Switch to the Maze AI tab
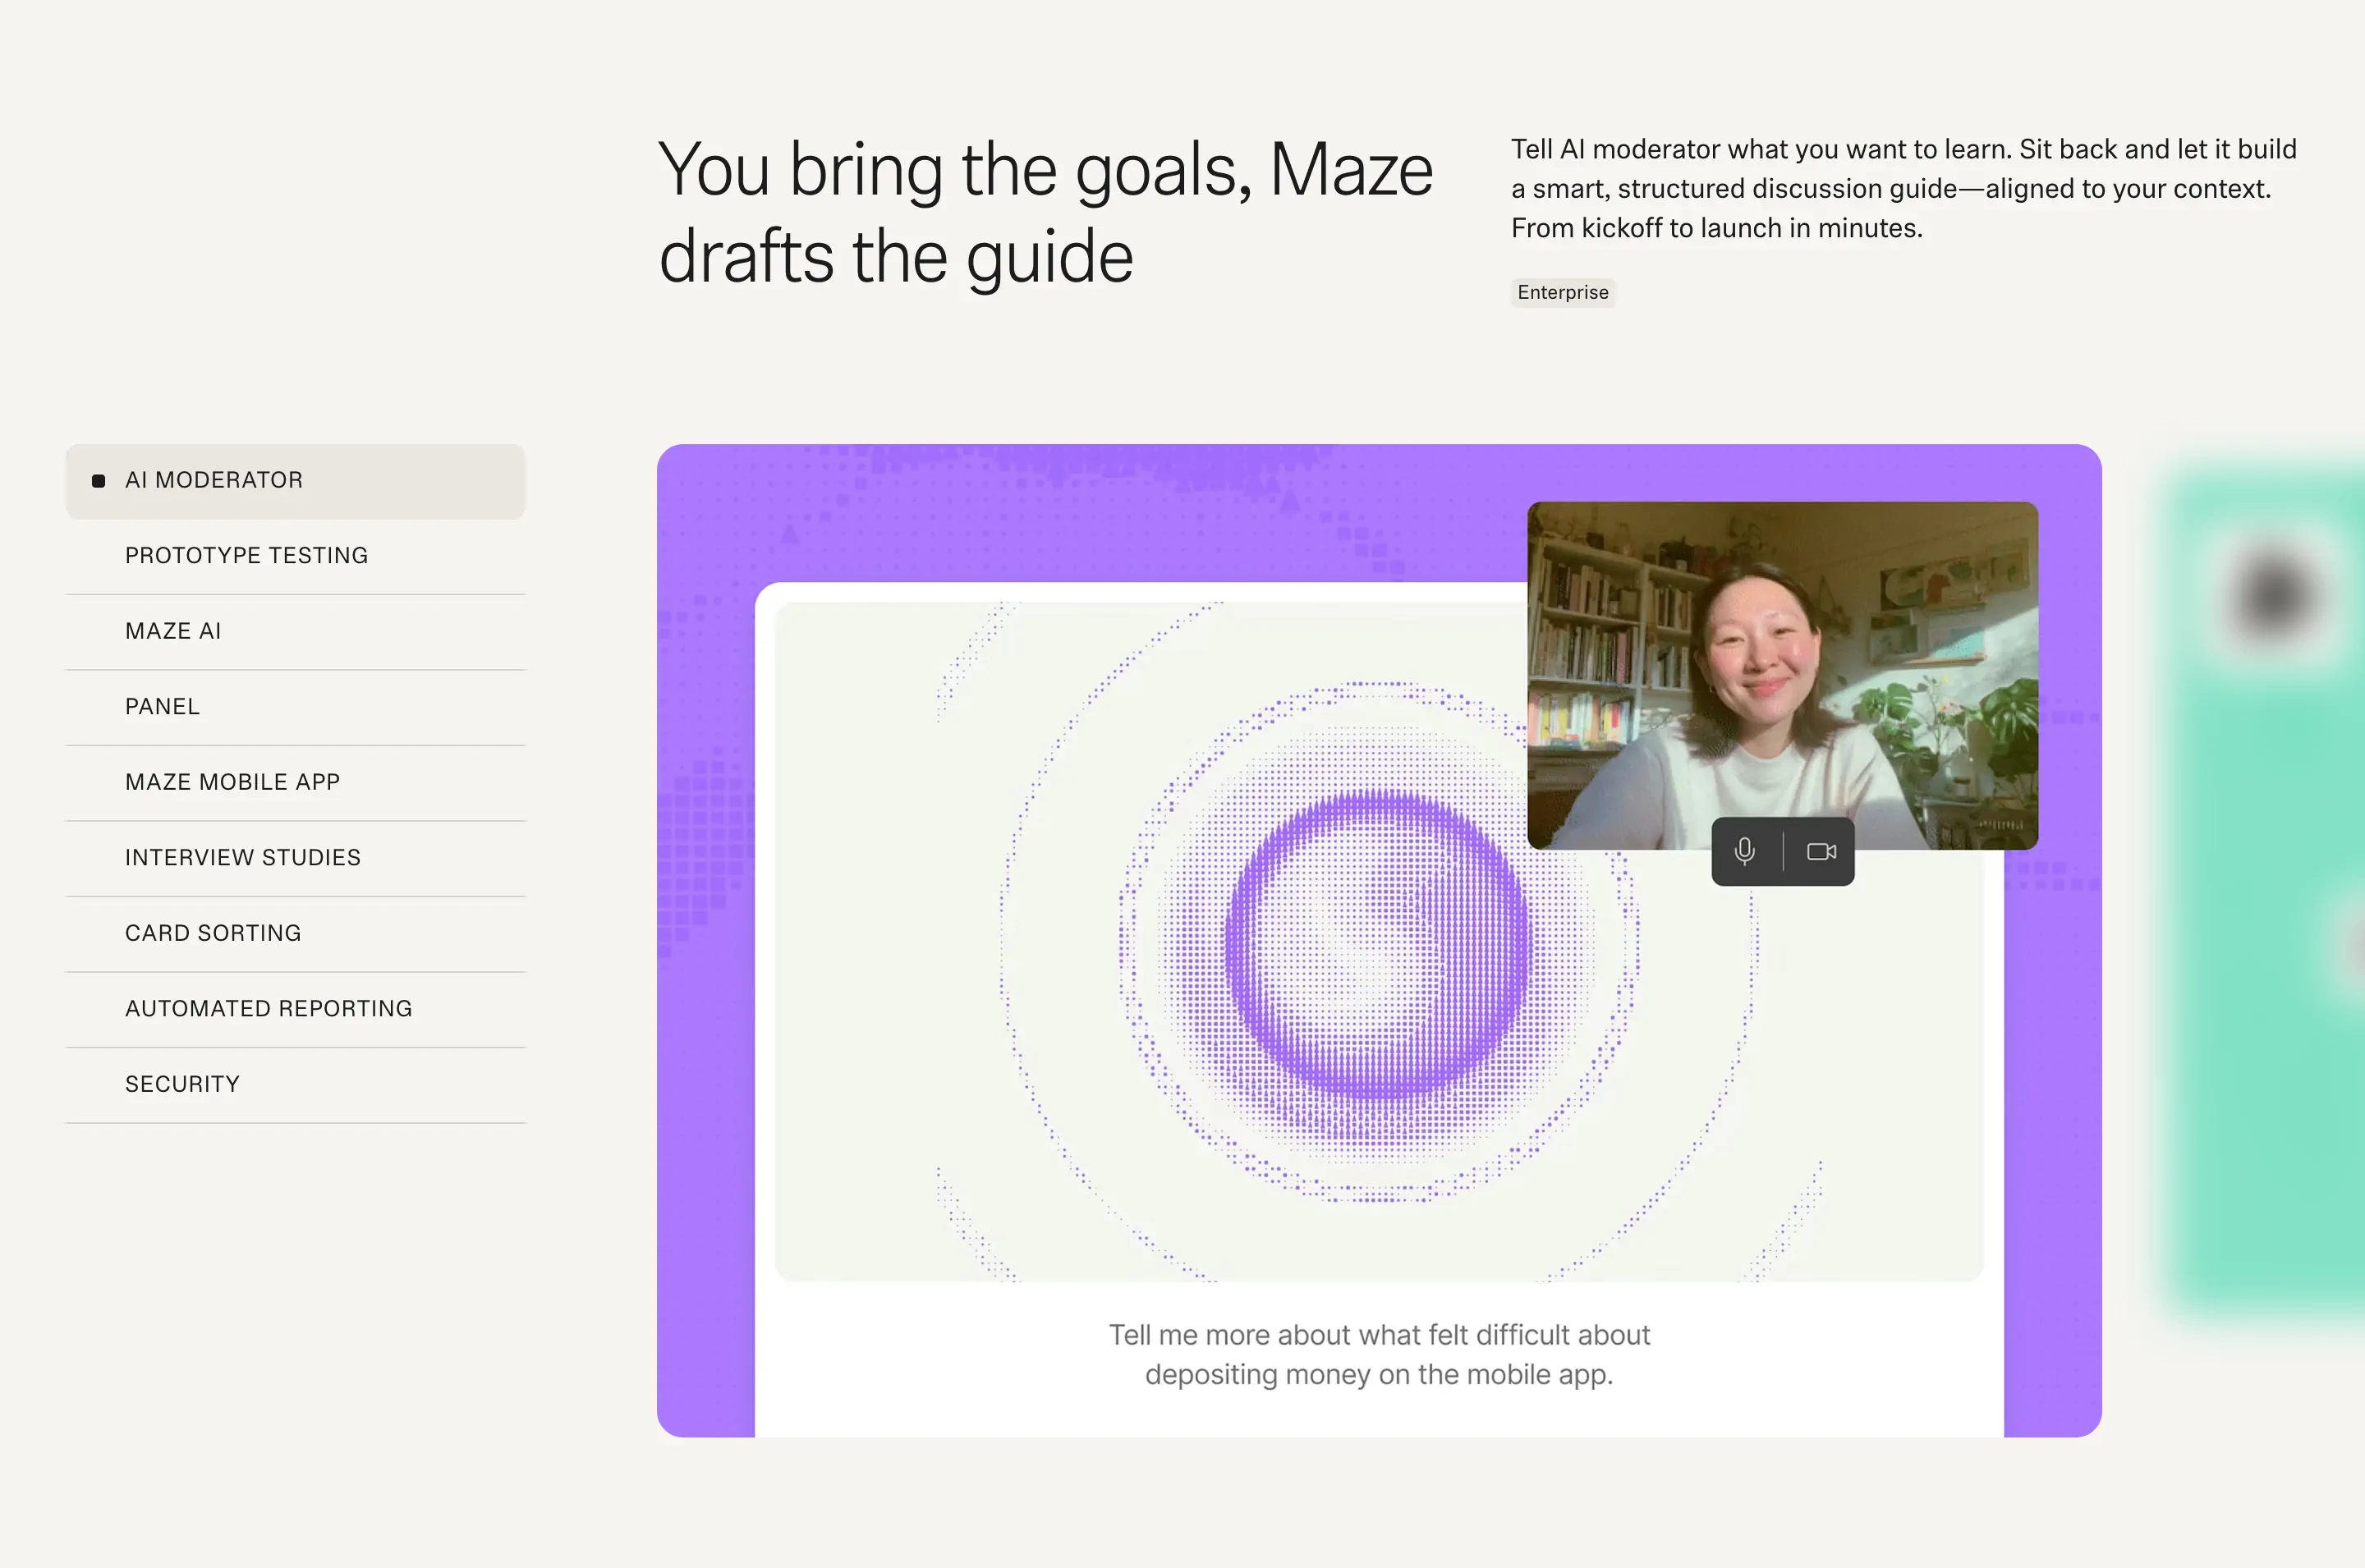 pyautogui.click(x=295, y=632)
